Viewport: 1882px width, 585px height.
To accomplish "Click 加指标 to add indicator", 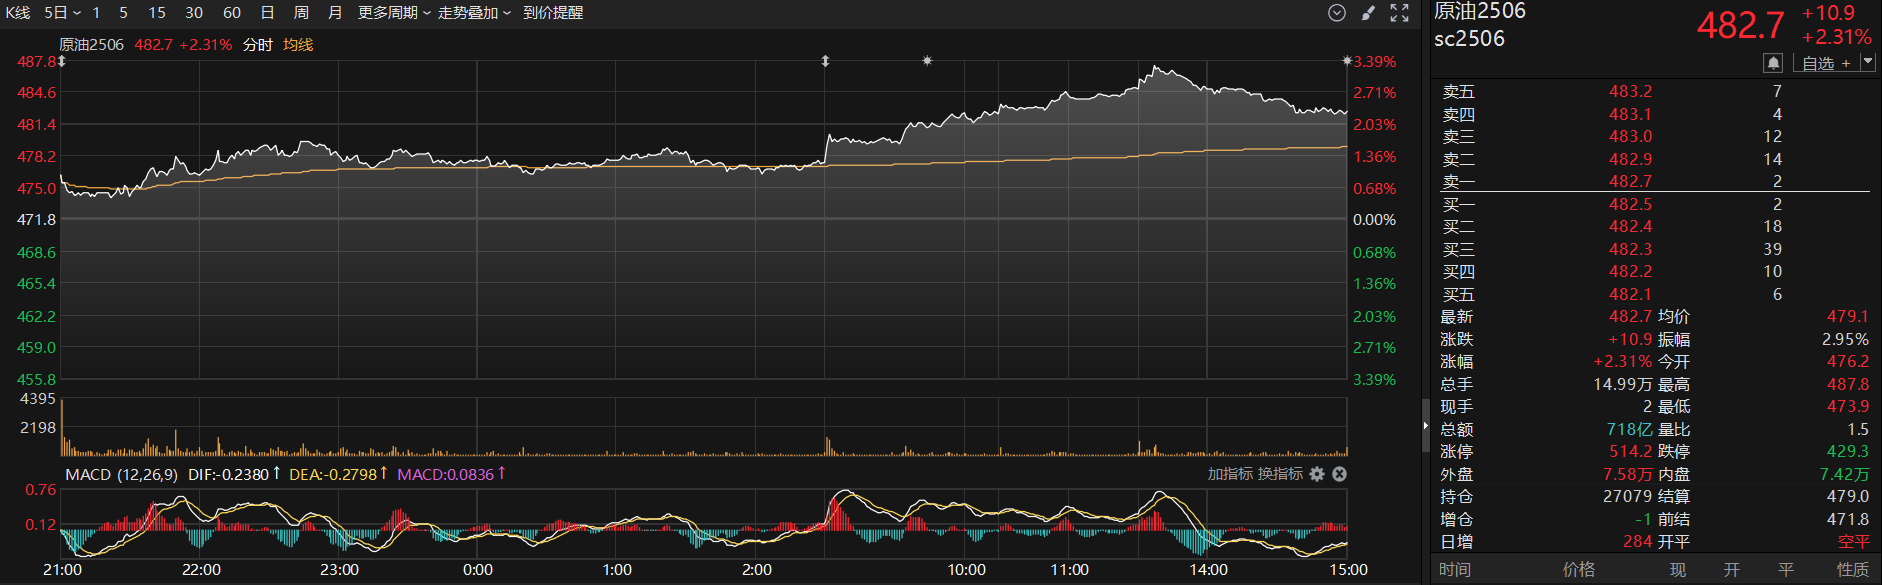I will [1230, 474].
